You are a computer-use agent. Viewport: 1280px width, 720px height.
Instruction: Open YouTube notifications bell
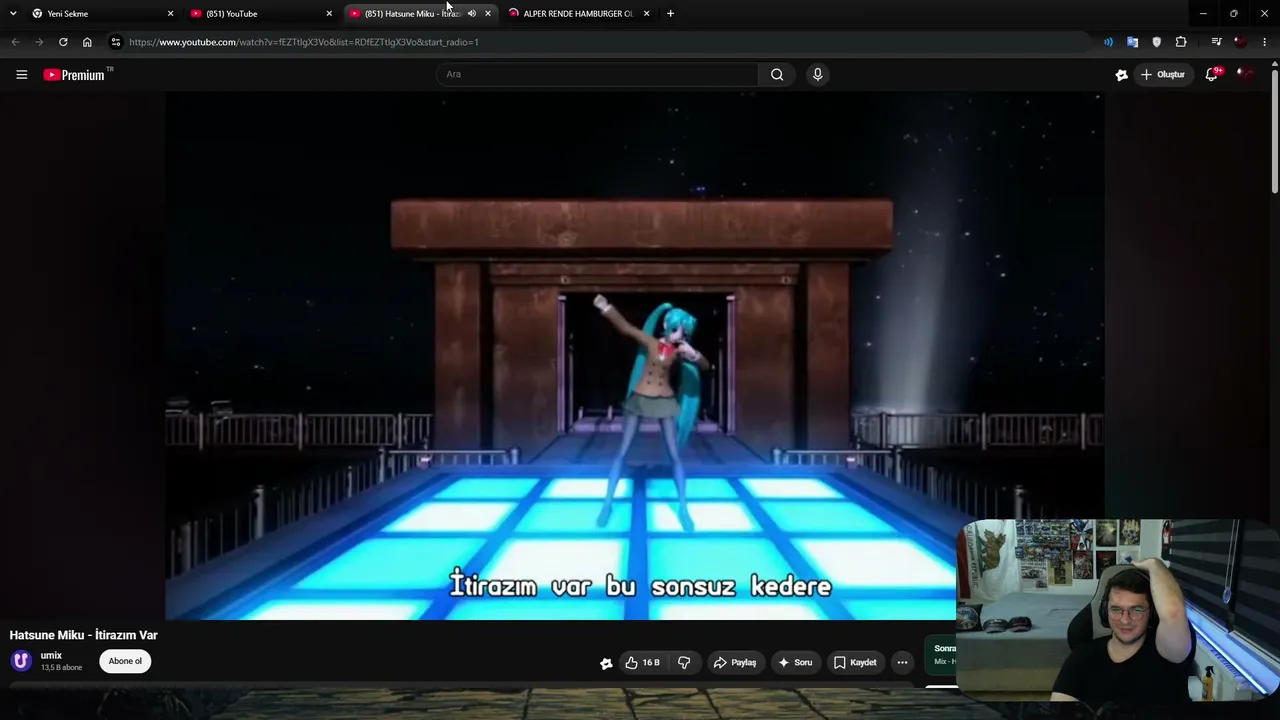pos(1212,75)
